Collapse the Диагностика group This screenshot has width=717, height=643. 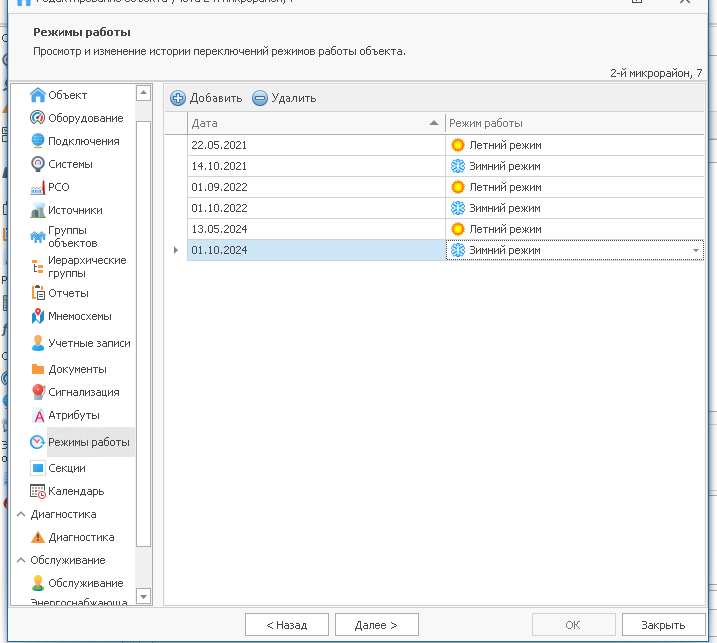(20, 514)
